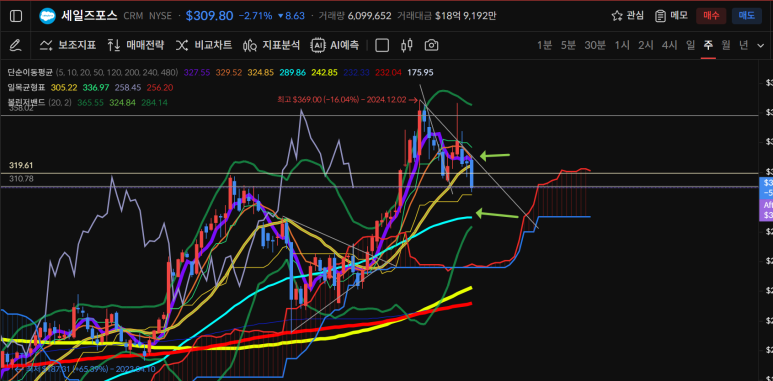
Task: Click the square layout icon
Action: [382, 46]
